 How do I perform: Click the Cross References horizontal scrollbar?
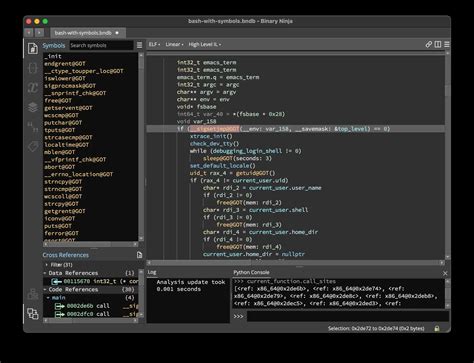pyautogui.click(x=90, y=320)
